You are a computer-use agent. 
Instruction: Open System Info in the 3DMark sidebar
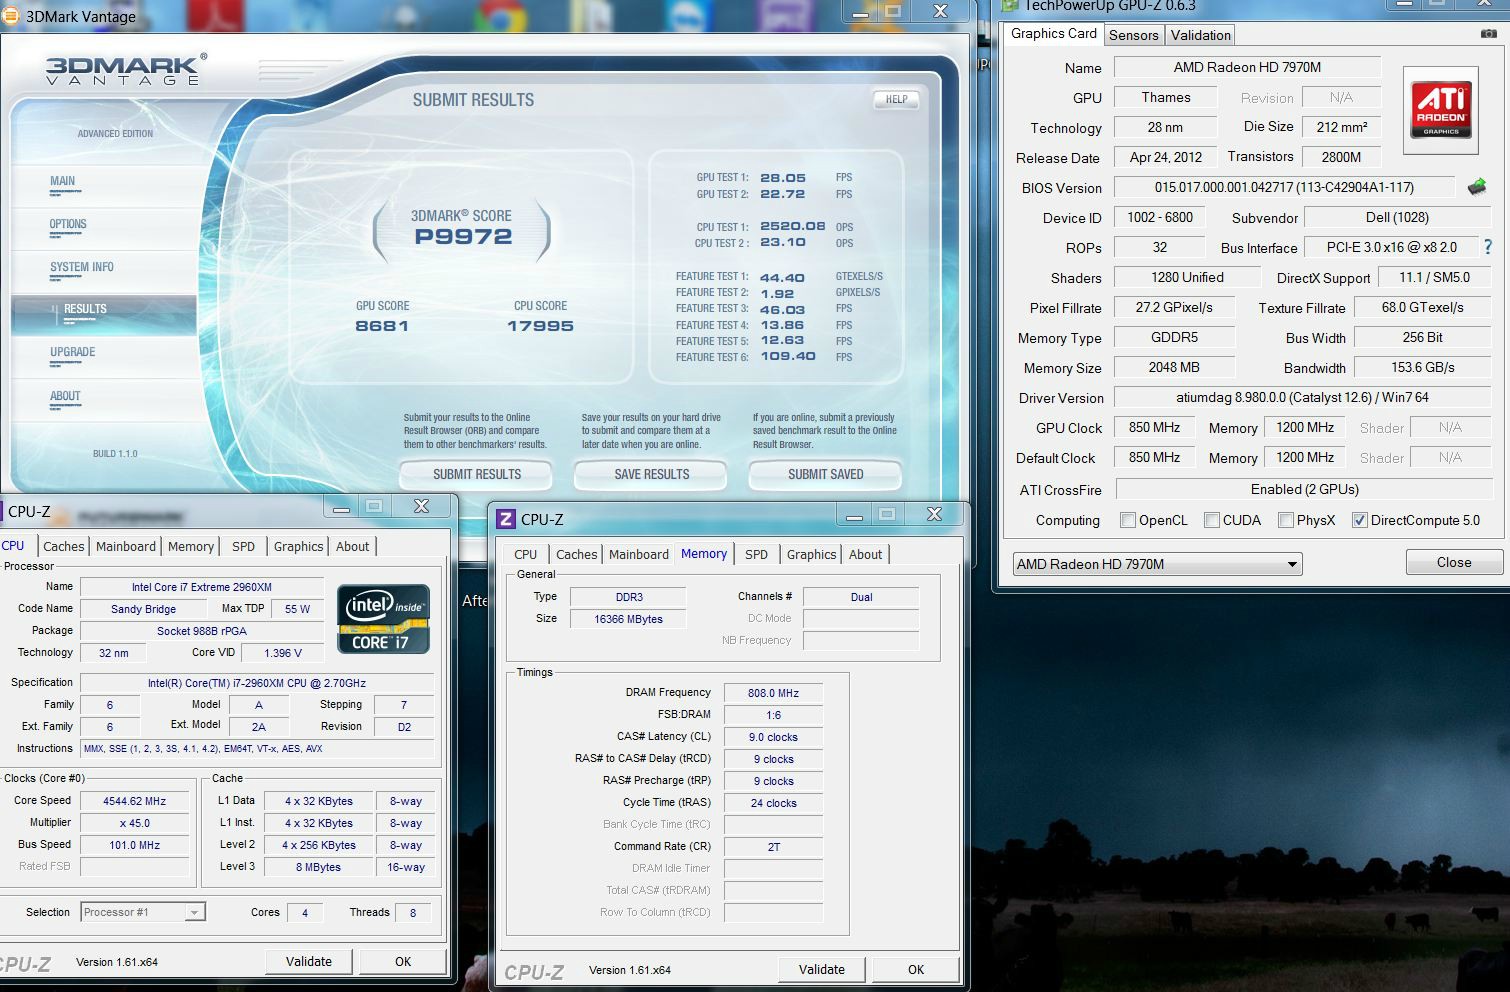pyautogui.click(x=81, y=268)
